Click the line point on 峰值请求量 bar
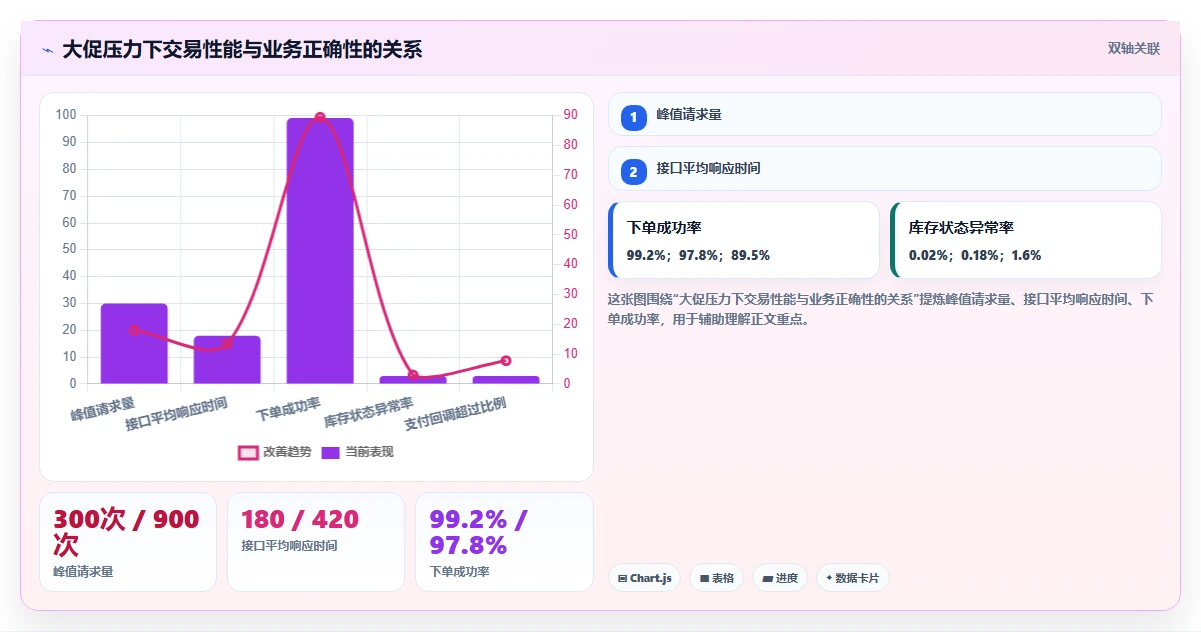The height and width of the screenshot is (632, 1201). (134, 330)
